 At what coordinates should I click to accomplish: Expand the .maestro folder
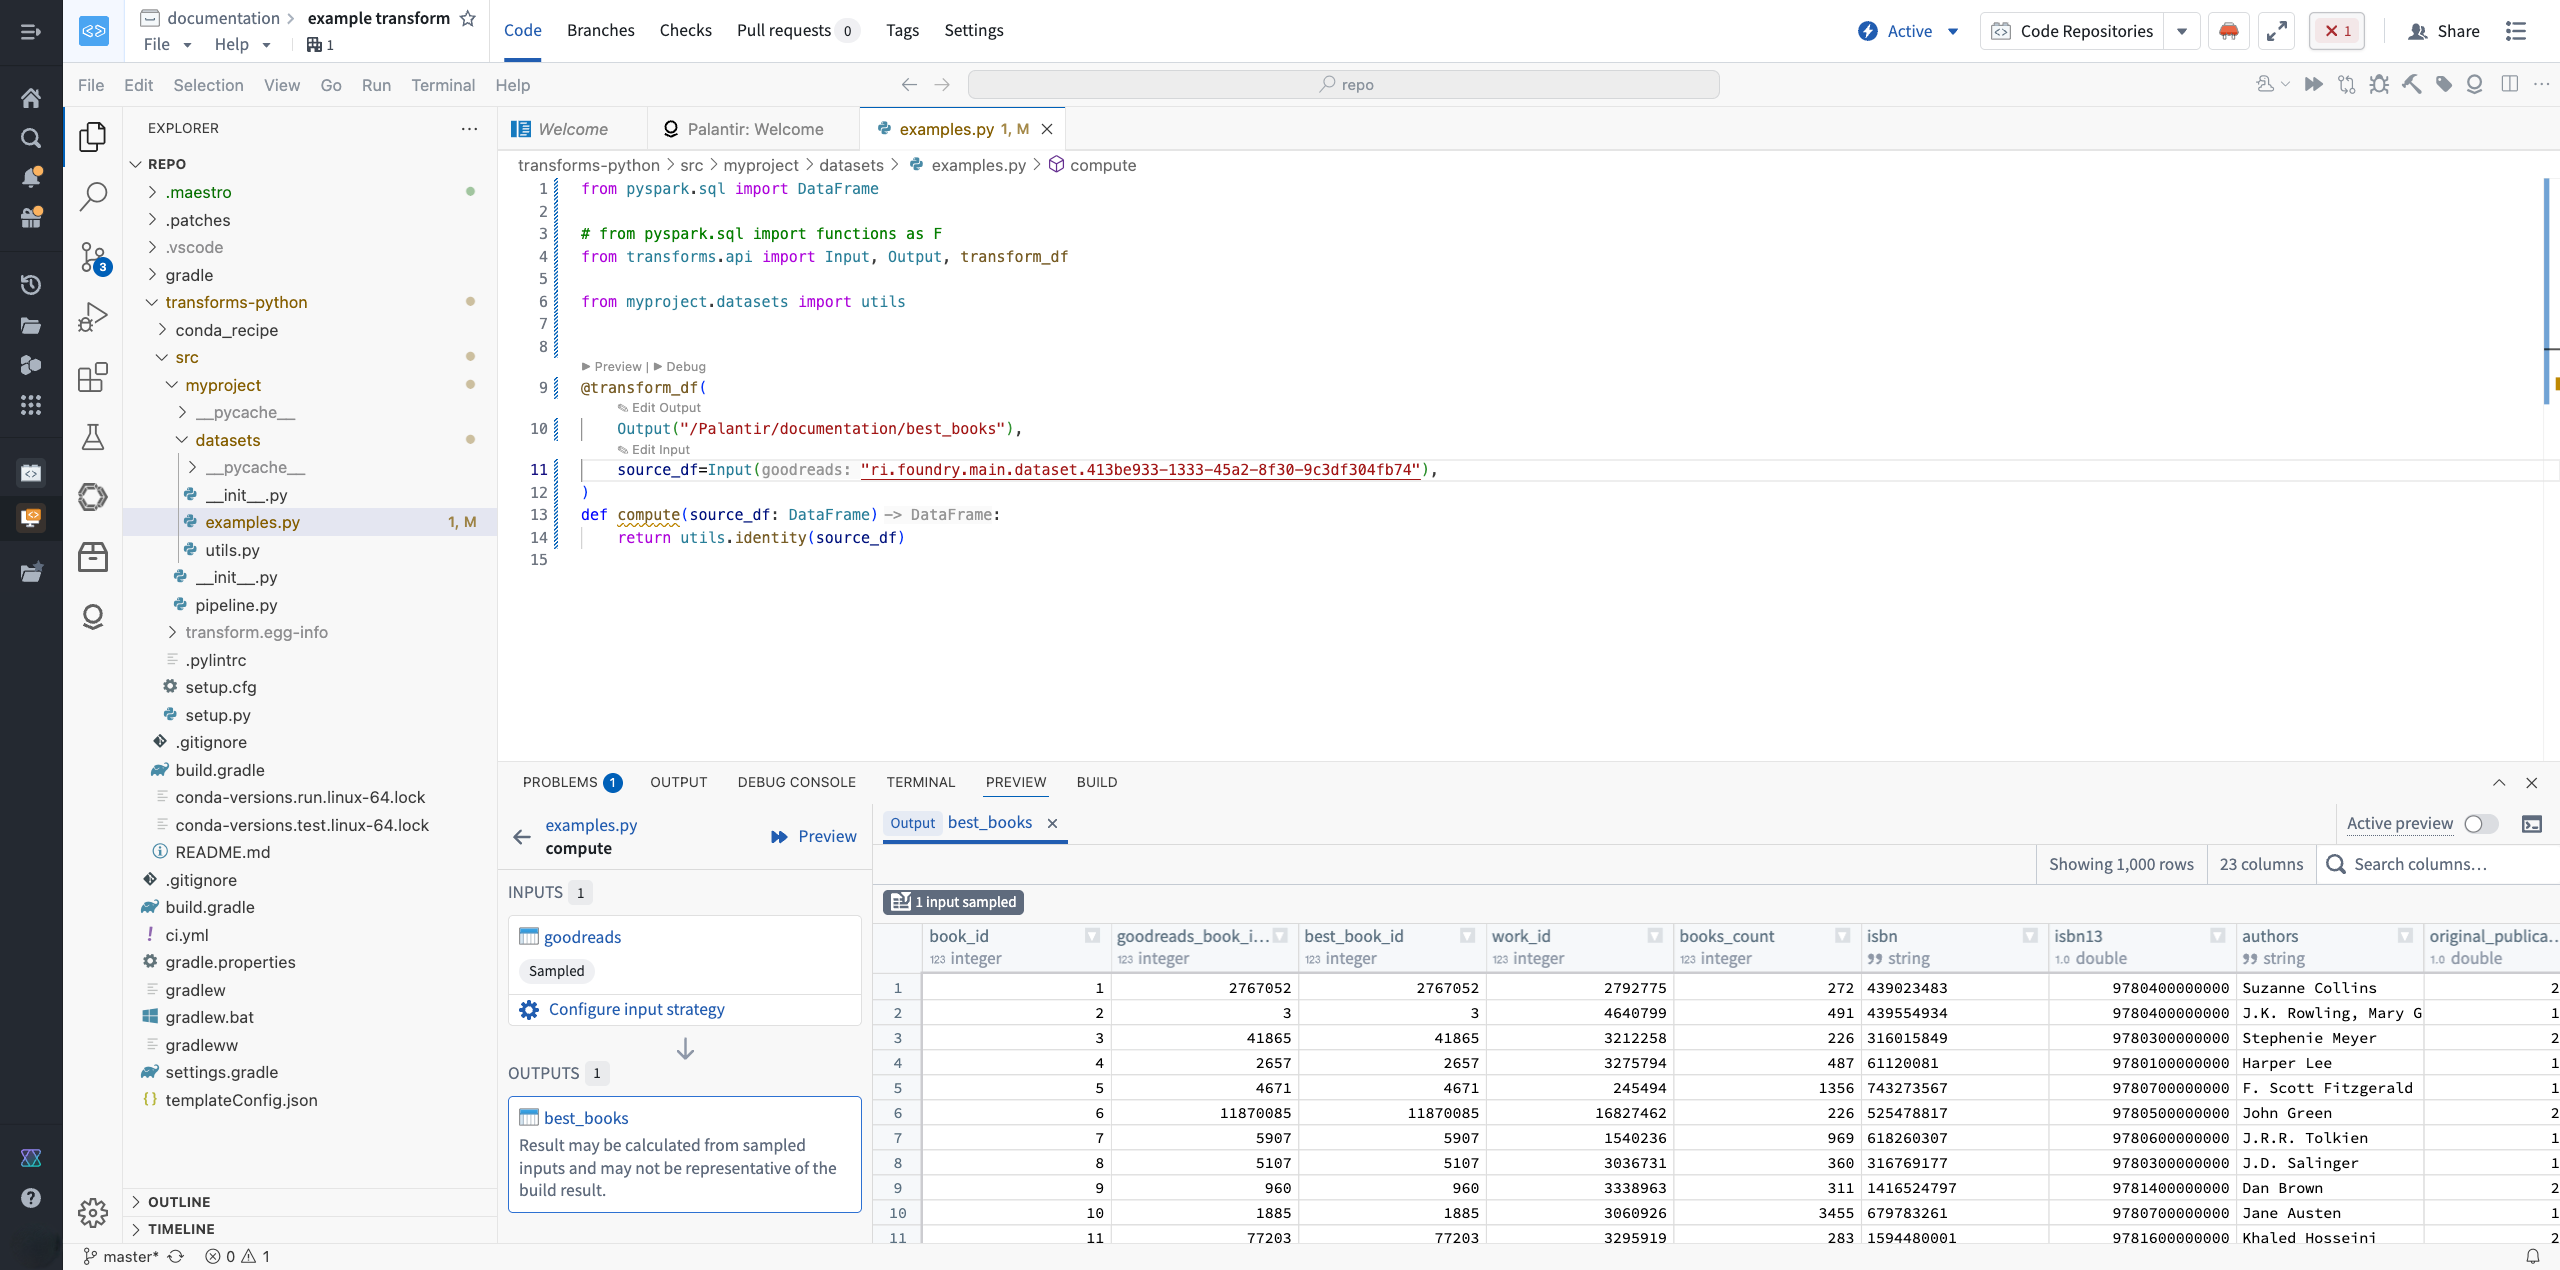tap(152, 192)
